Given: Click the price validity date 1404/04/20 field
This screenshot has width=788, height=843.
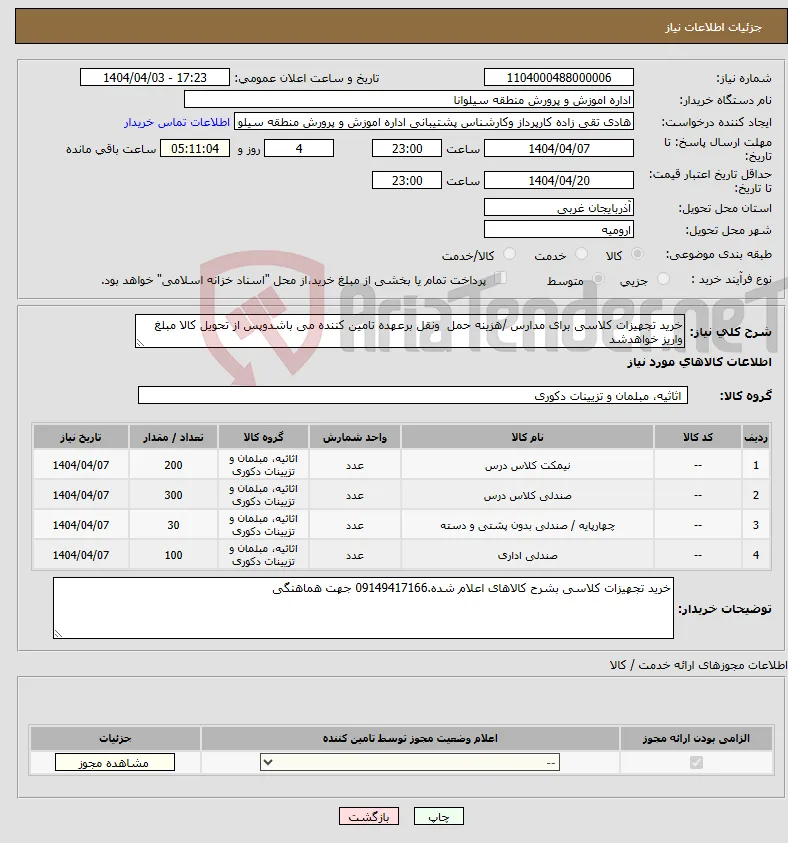Looking at the screenshot, I should [558, 181].
